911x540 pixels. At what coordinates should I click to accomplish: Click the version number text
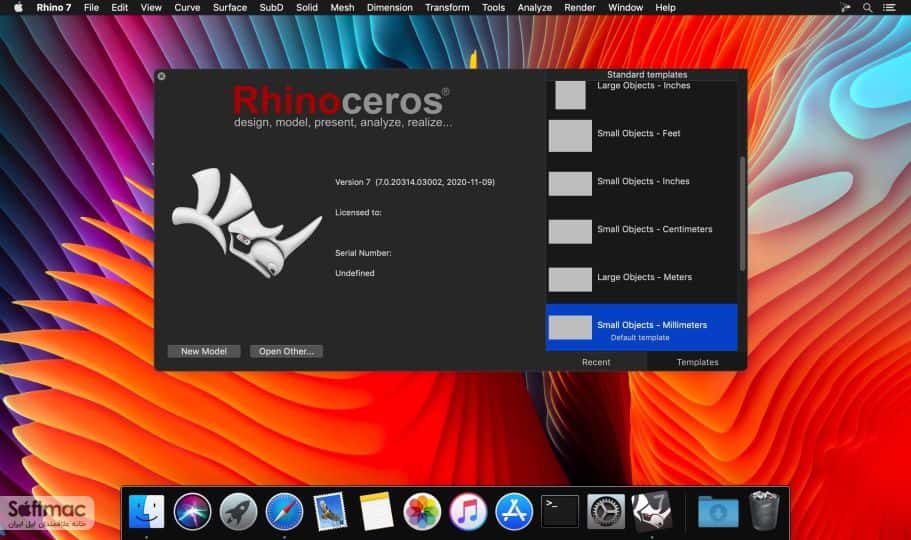point(415,182)
